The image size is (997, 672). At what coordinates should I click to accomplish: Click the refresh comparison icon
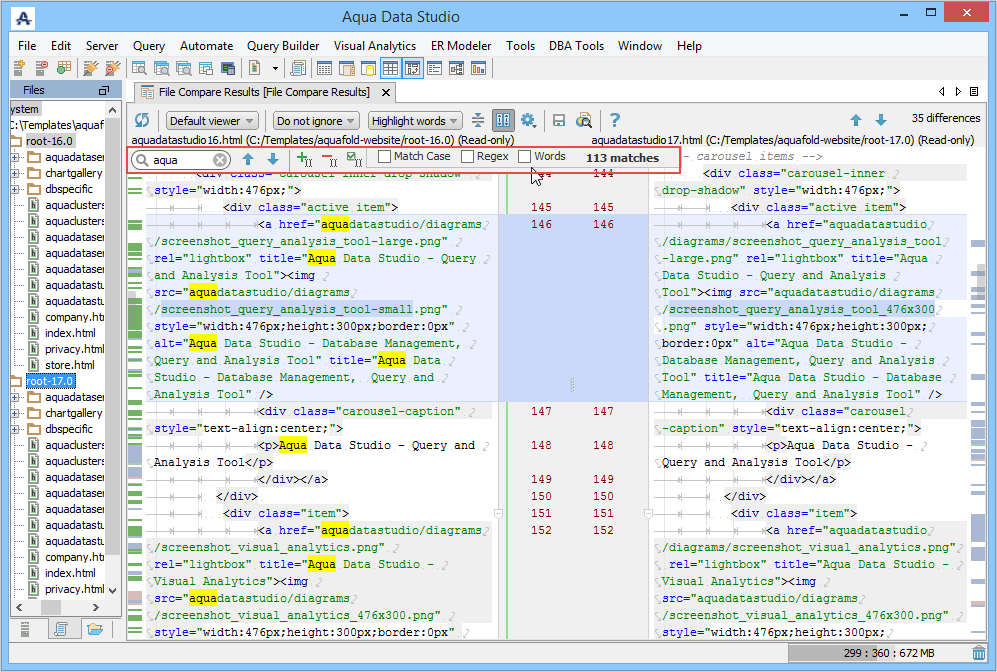coord(142,121)
